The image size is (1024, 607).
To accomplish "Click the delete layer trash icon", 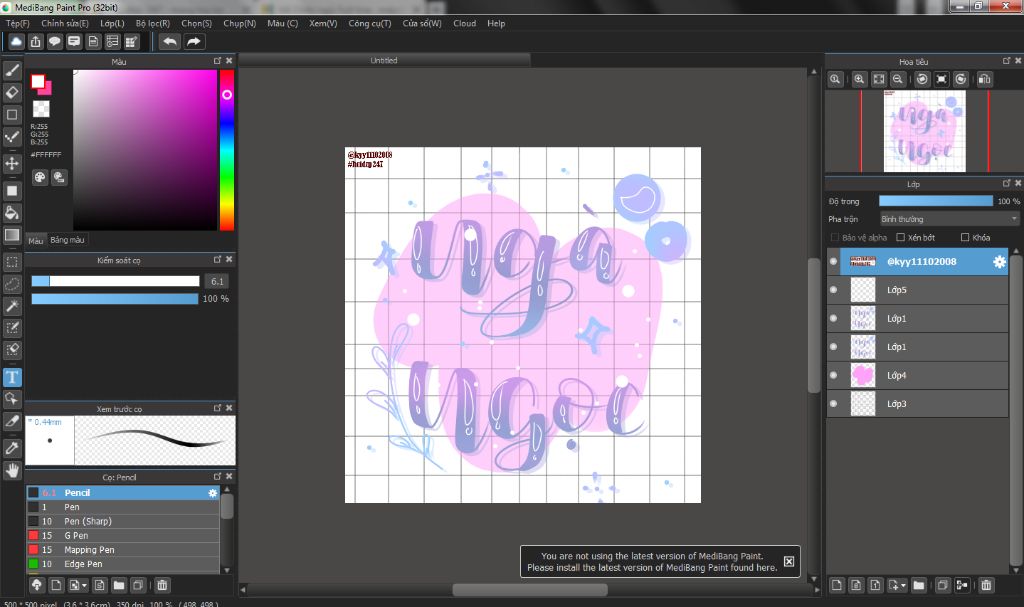I will click(986, 585).
